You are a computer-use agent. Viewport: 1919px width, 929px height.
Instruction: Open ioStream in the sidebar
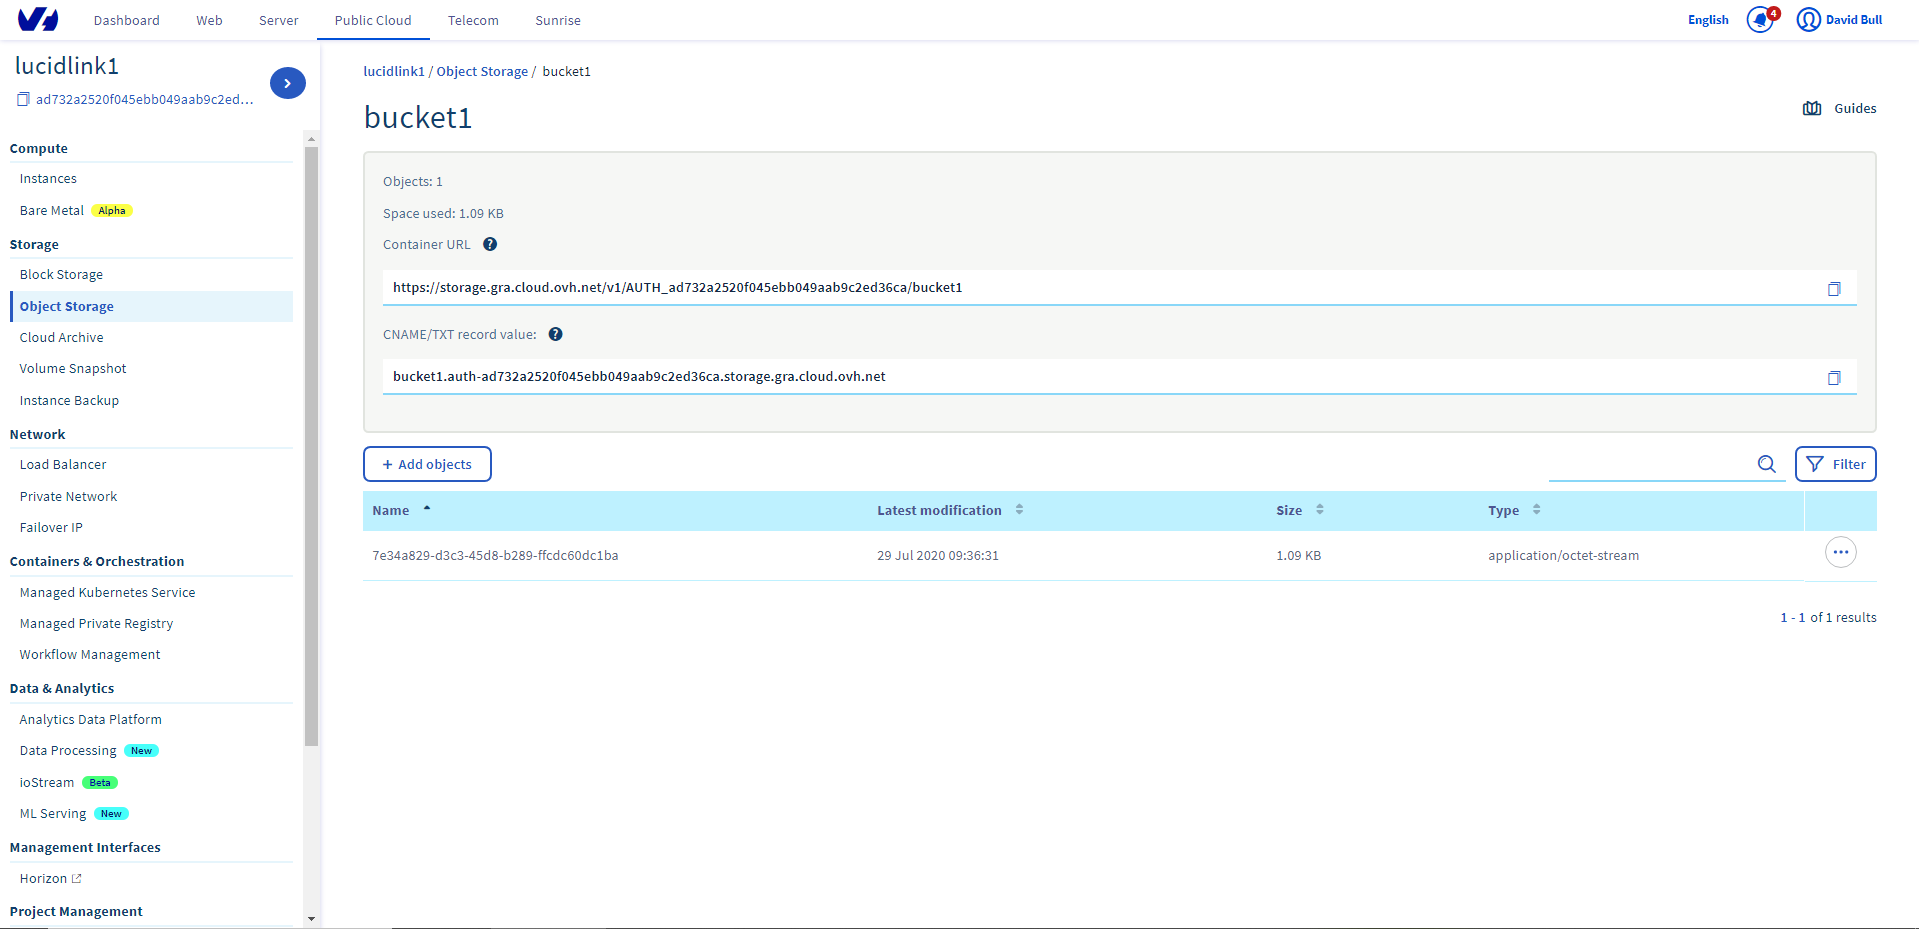tap(47, 783)
